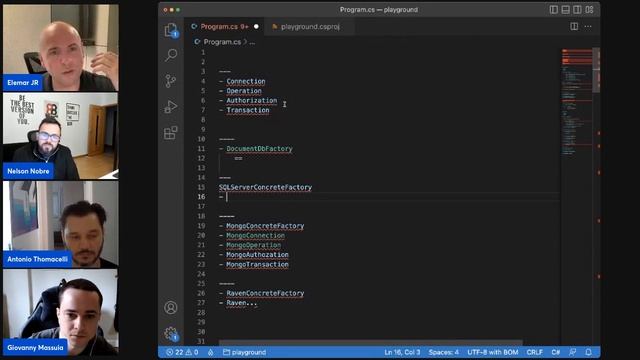The image size is (640, 360).
Task: Click the minimap code overview
Action: point(577,102)
